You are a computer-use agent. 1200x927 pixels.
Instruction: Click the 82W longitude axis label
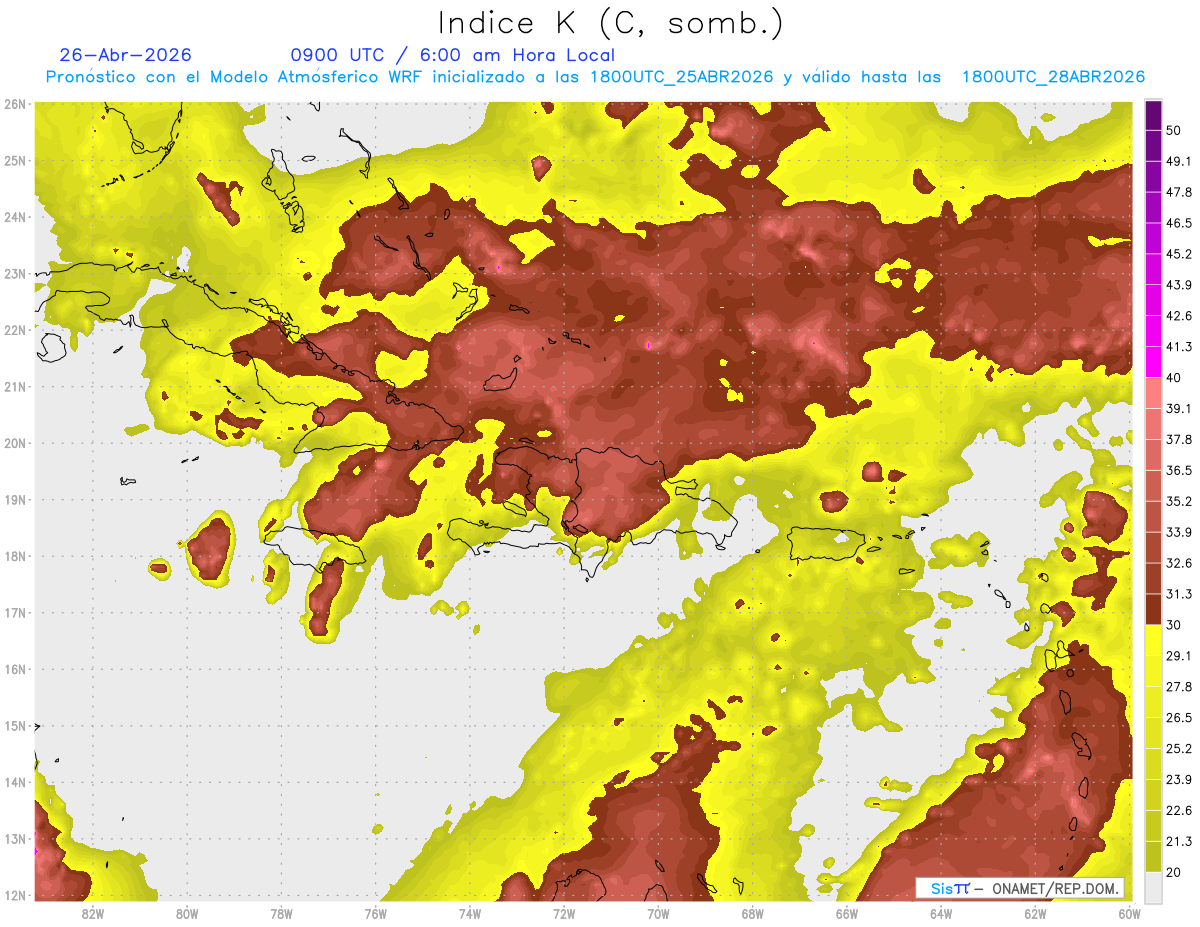pos(93,912)
